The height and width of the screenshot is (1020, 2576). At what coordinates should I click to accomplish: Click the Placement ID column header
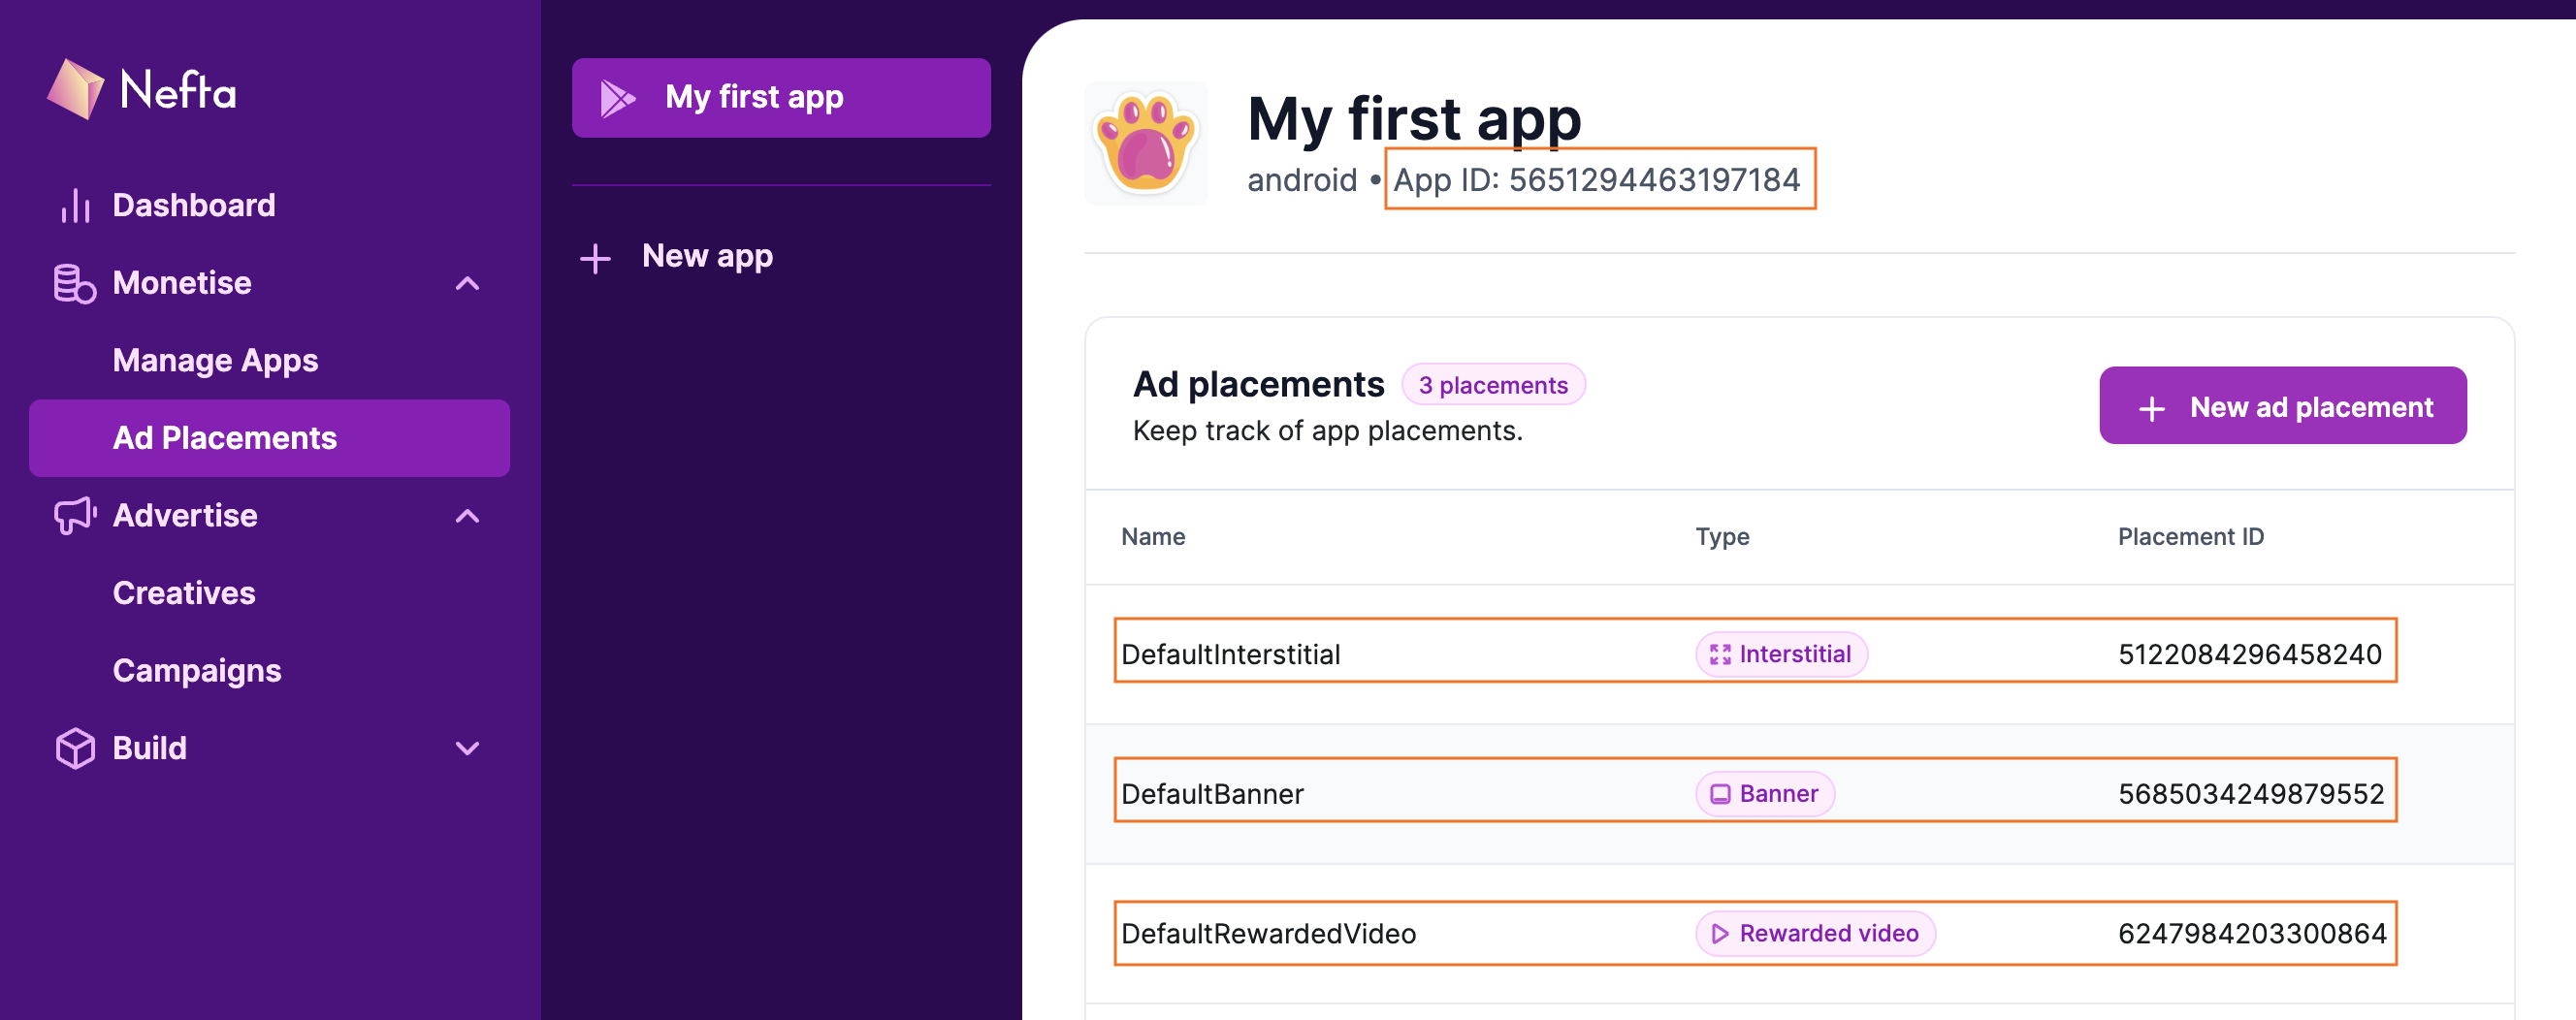pos(2190,537)
